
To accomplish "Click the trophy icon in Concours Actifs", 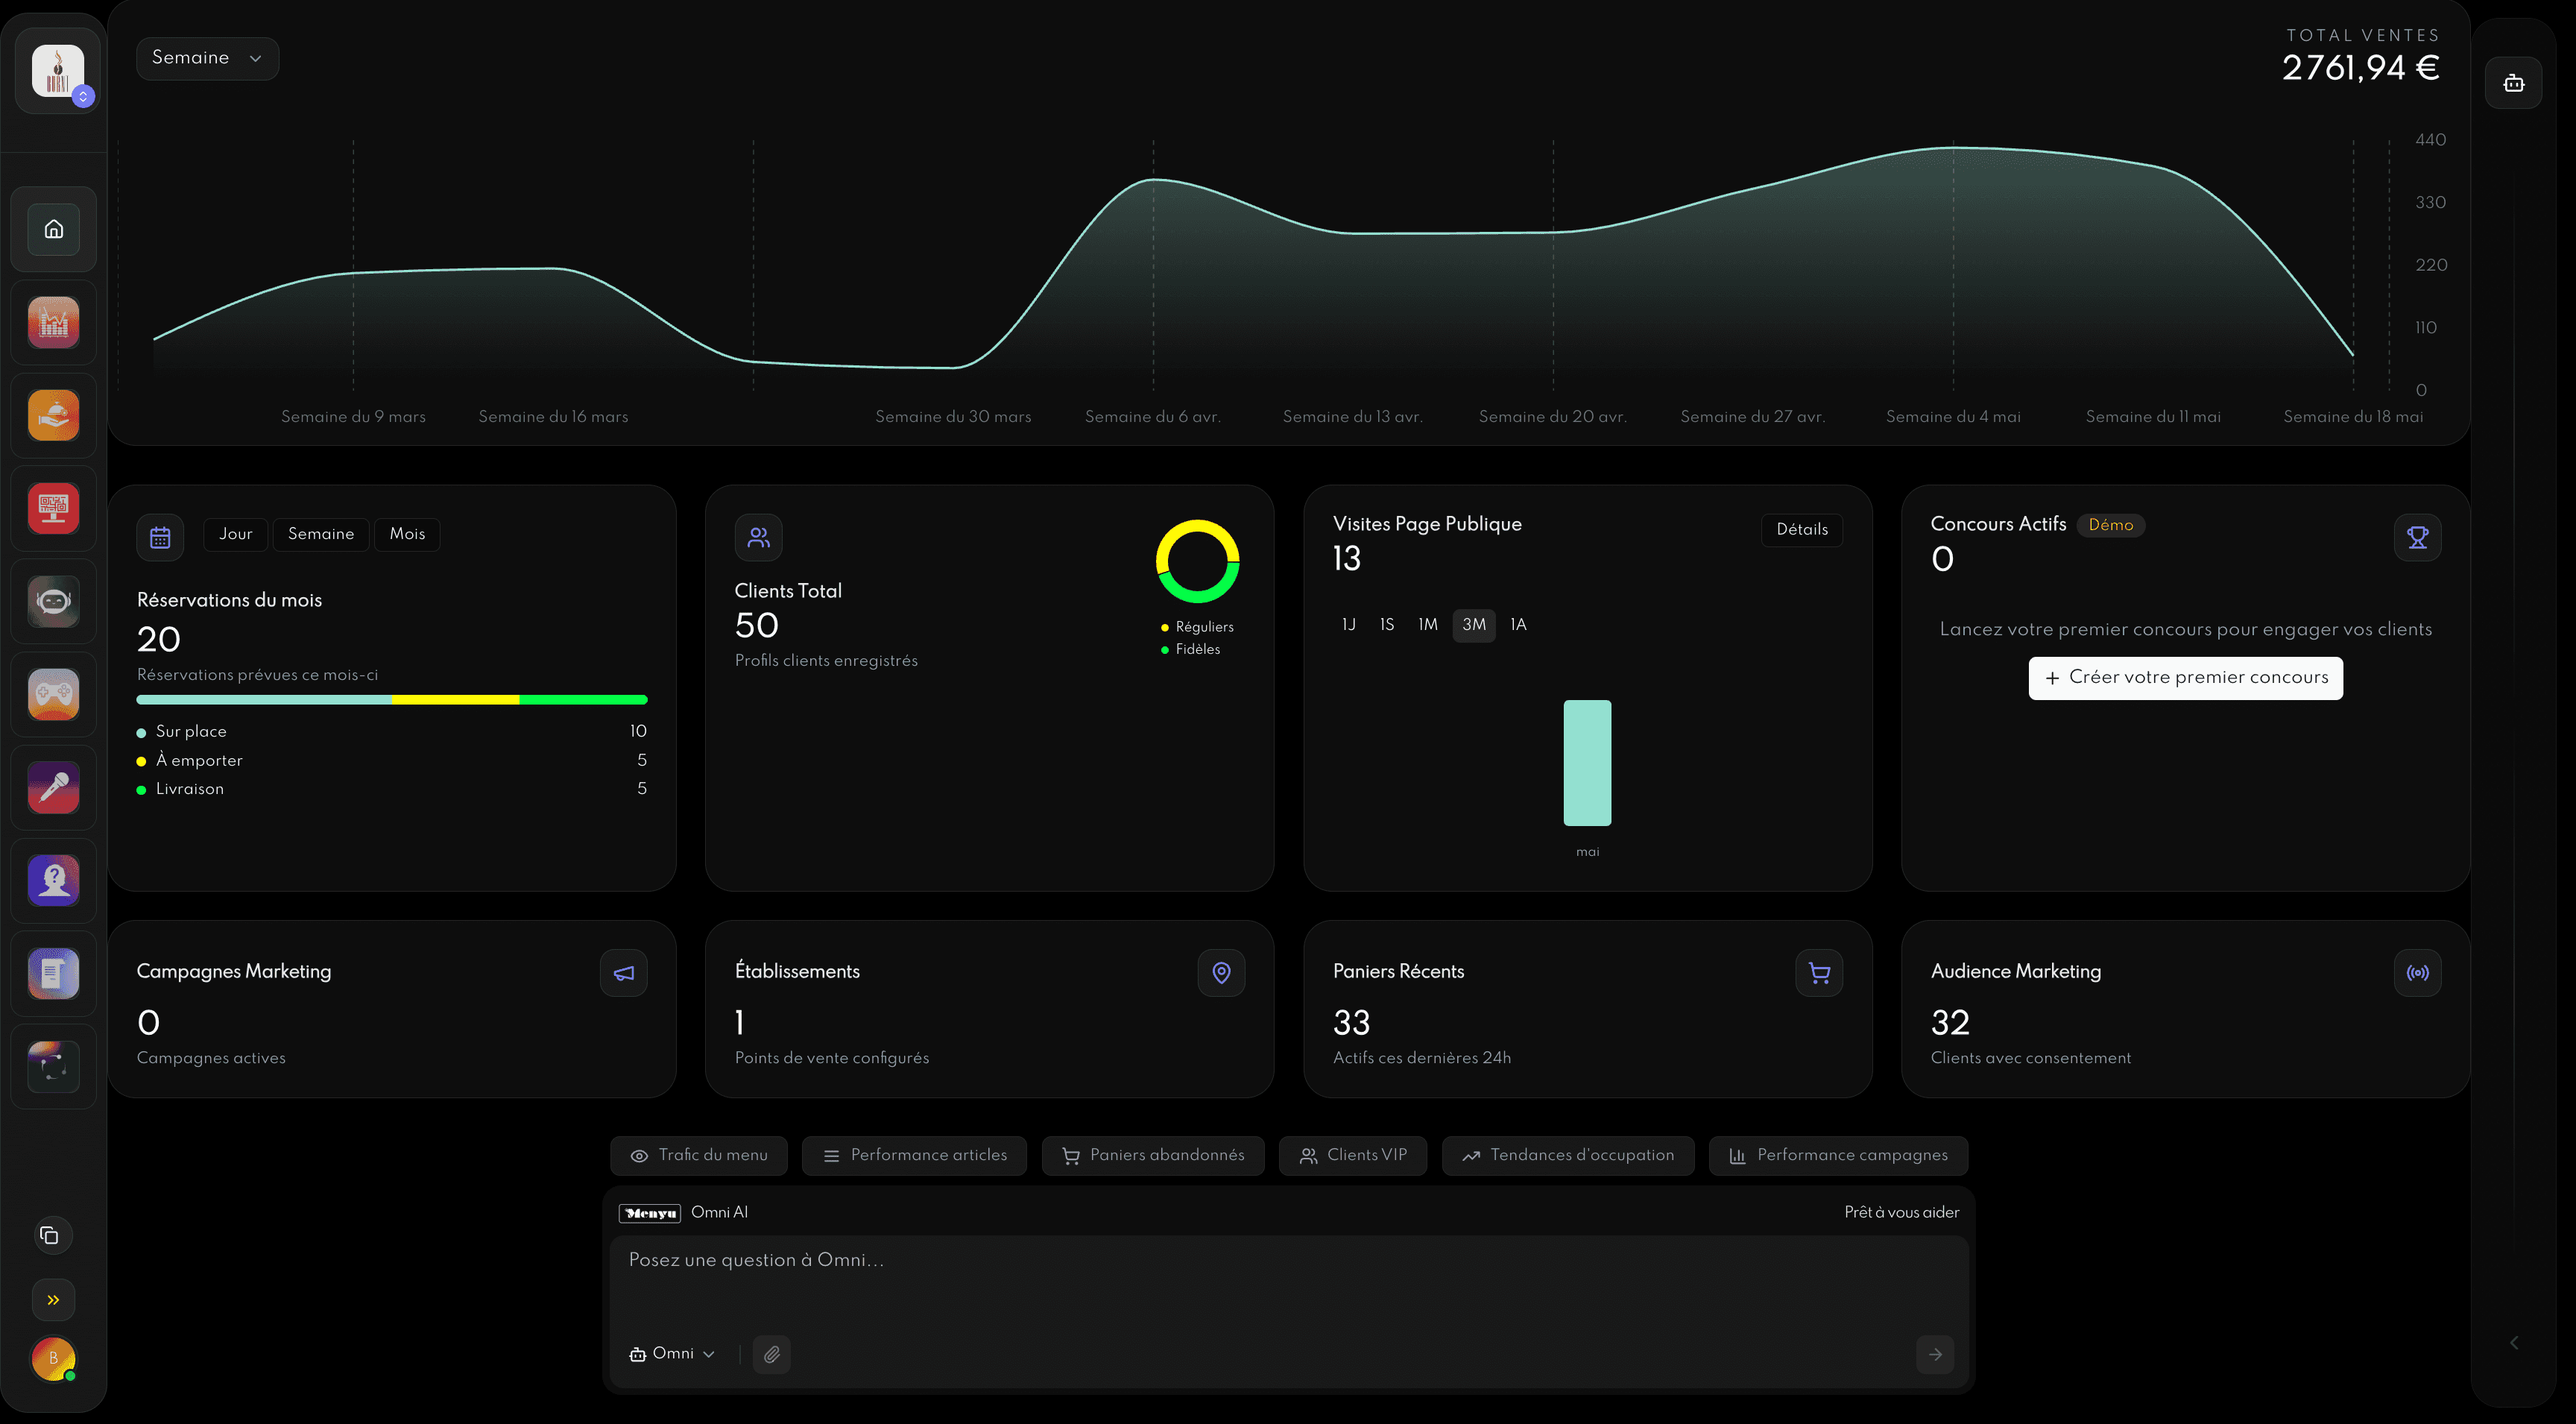I will (x=2418, y=537).
